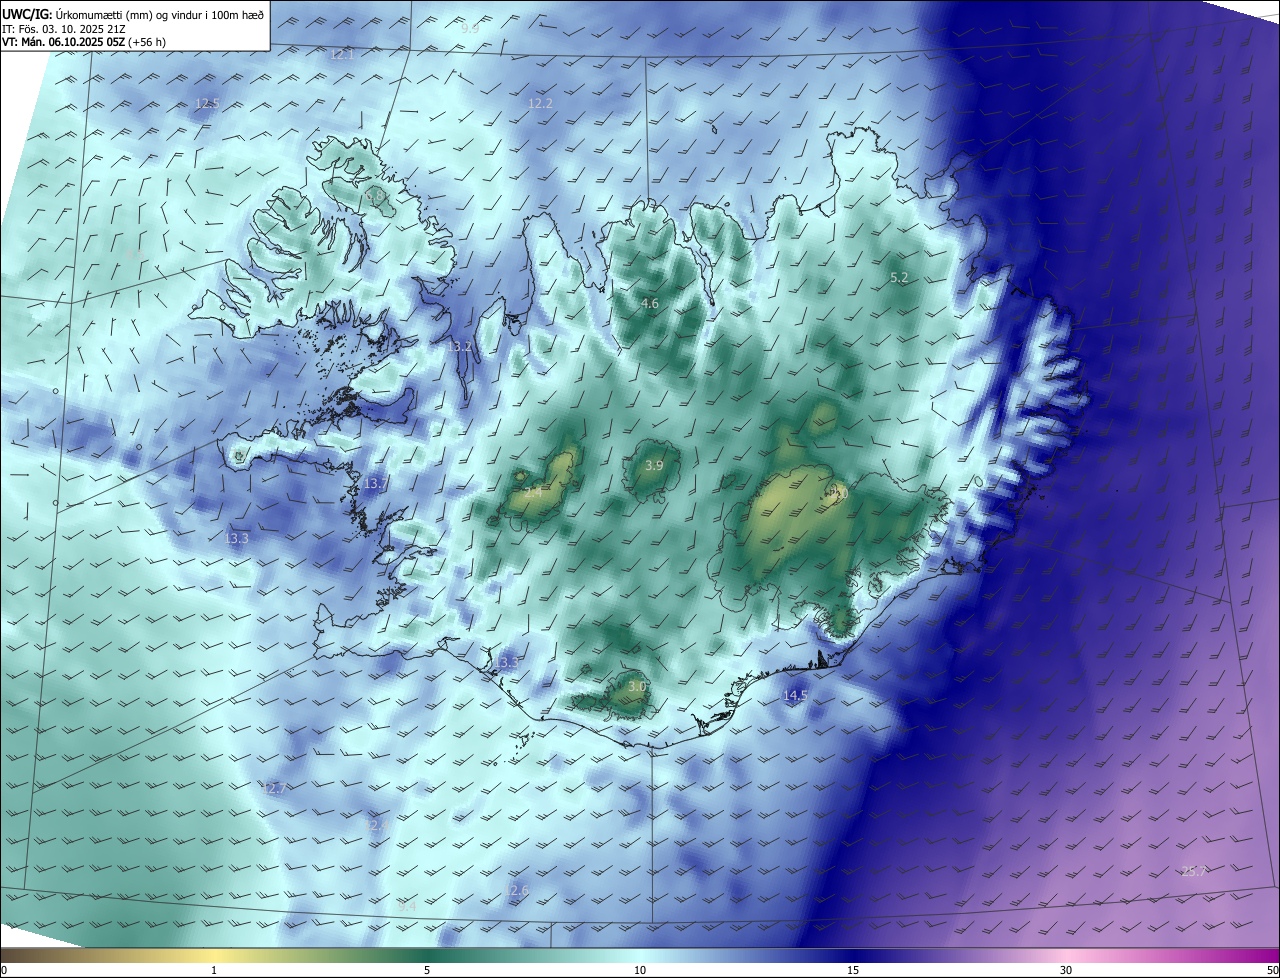This screenshot has height=978, width=1280.
Task: Click the 6.8 label on the Westfjords glacier
Action: pyautogui.click(x=375, y=198)
